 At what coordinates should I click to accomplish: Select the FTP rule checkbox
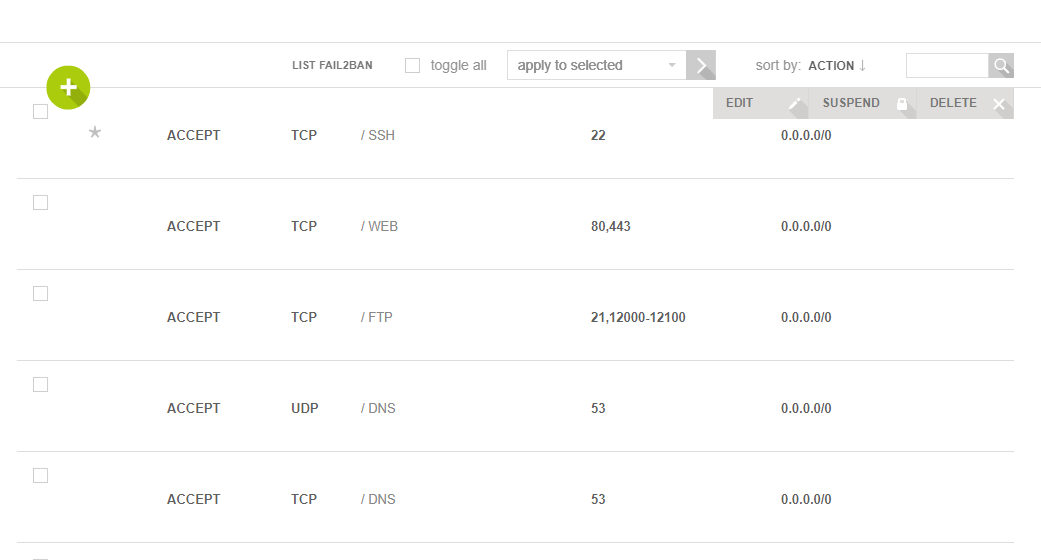(41, 294)
